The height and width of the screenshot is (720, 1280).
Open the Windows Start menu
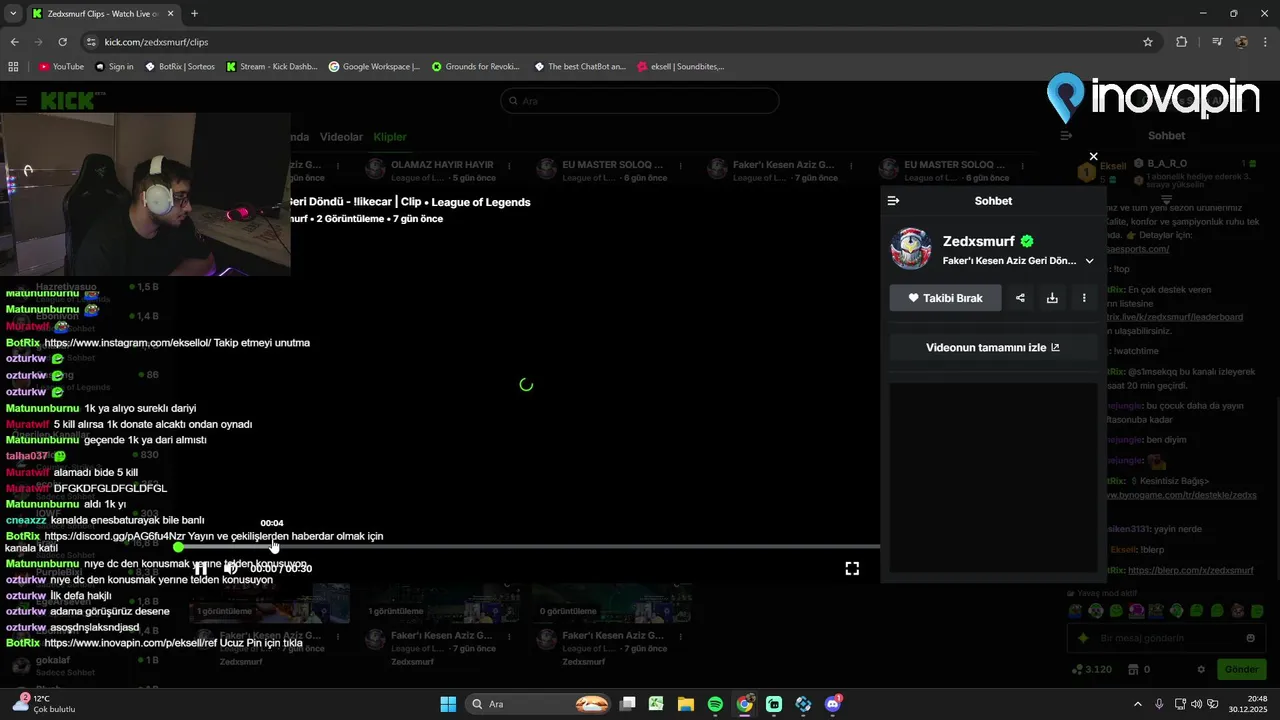448,704
